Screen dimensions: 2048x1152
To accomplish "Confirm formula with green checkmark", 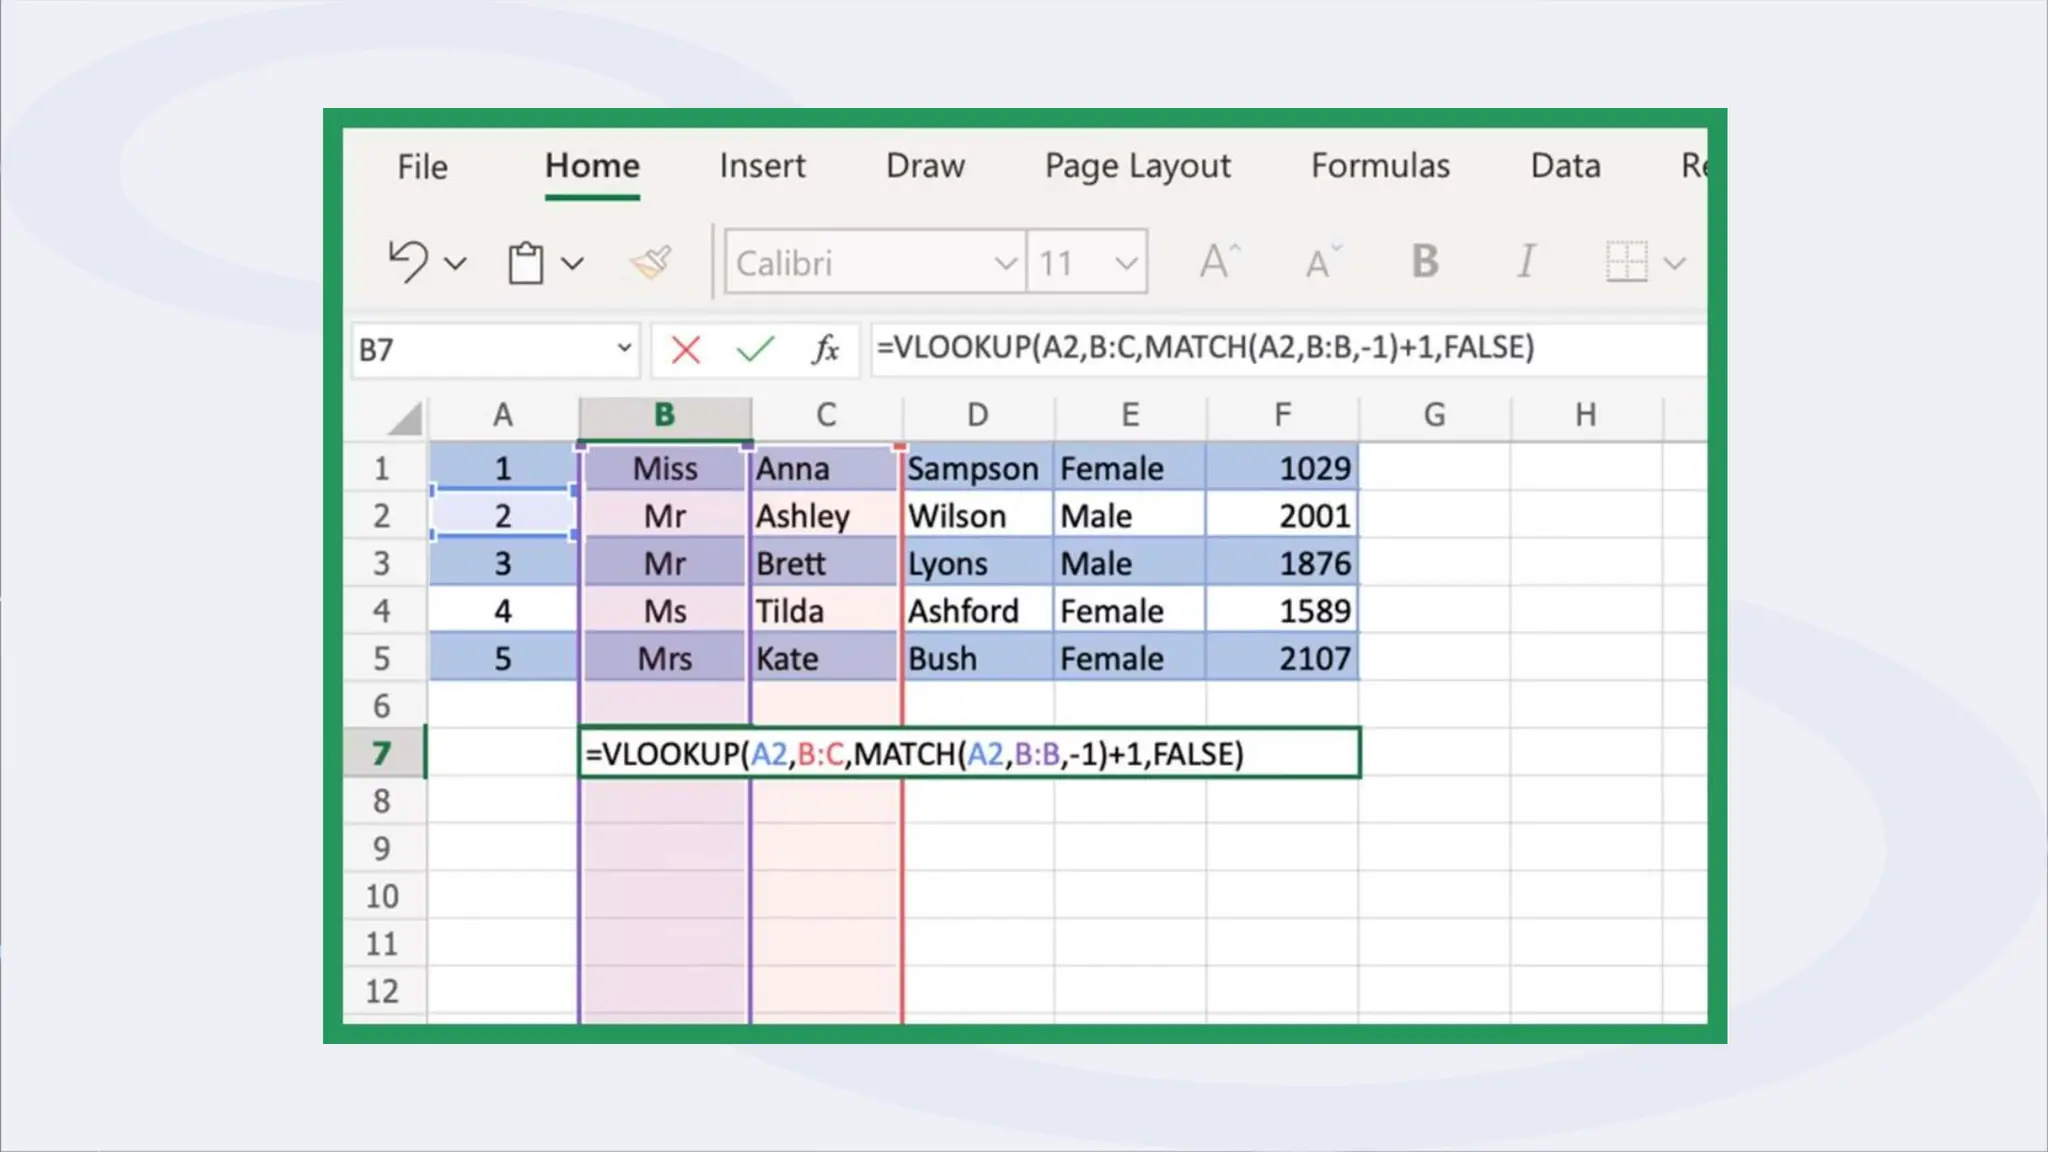I will click(755, 349).
